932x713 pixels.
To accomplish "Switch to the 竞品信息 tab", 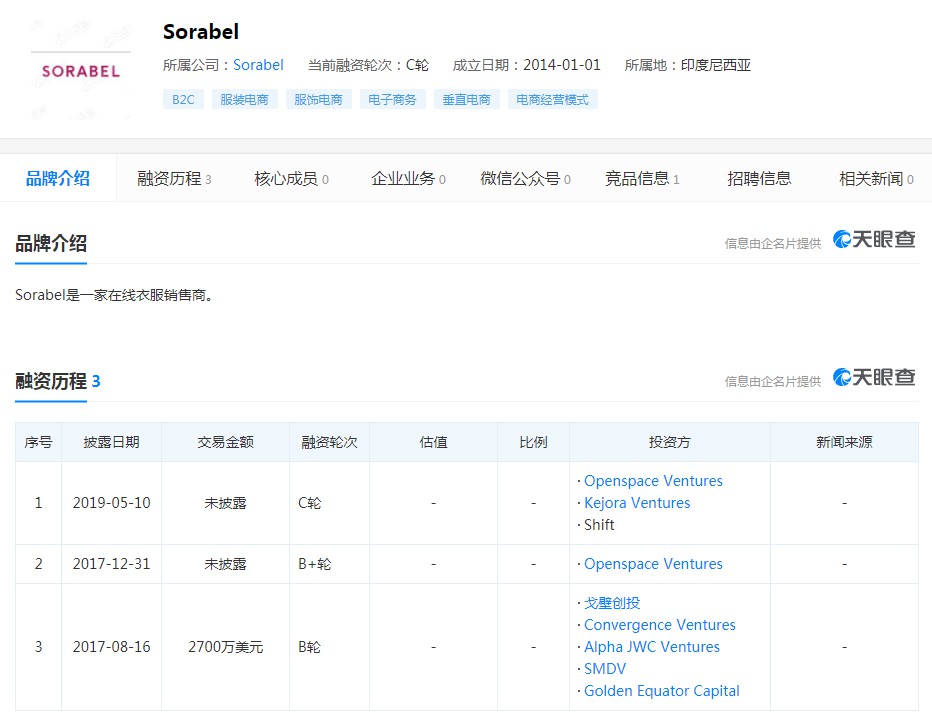I will coord(642,178).
